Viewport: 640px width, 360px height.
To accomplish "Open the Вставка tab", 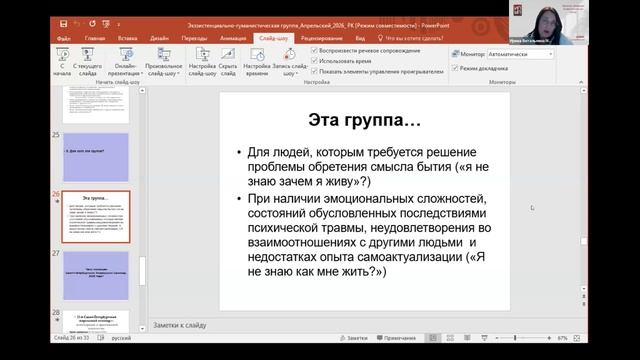I will pyautogui.click(x=127, y=38).
